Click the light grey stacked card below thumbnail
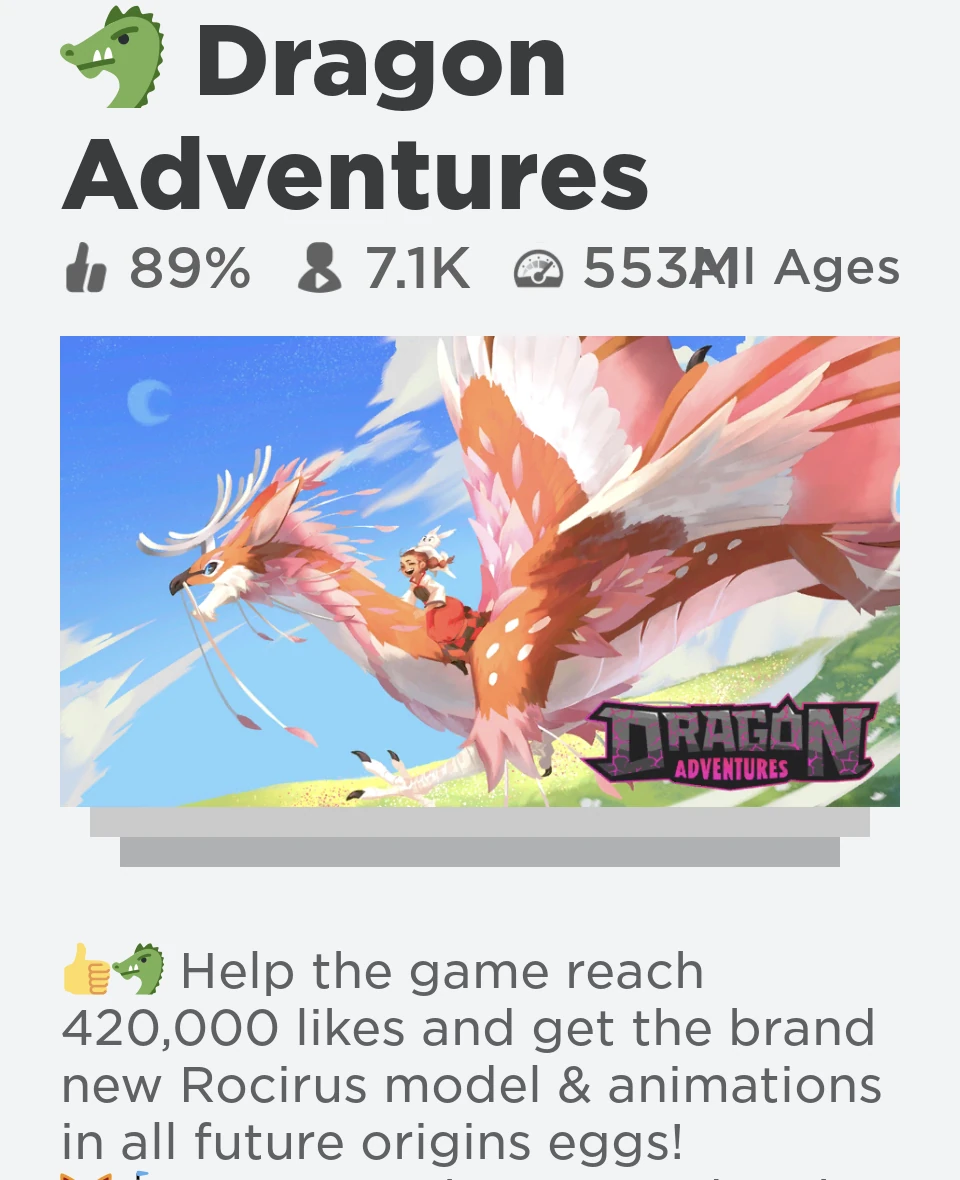This screenshot has height=1180, width=960. pos(480,822)
